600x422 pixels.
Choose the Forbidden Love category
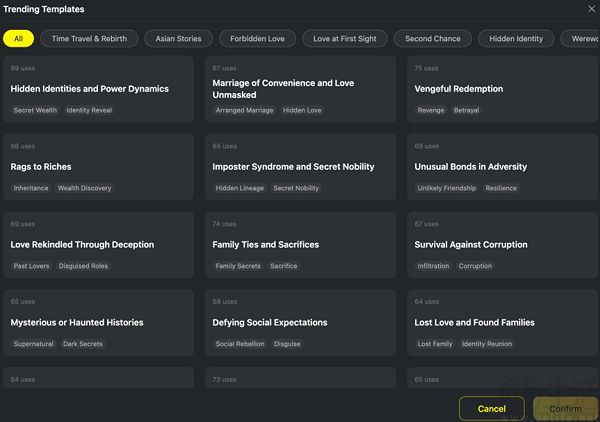pos(256,39)
